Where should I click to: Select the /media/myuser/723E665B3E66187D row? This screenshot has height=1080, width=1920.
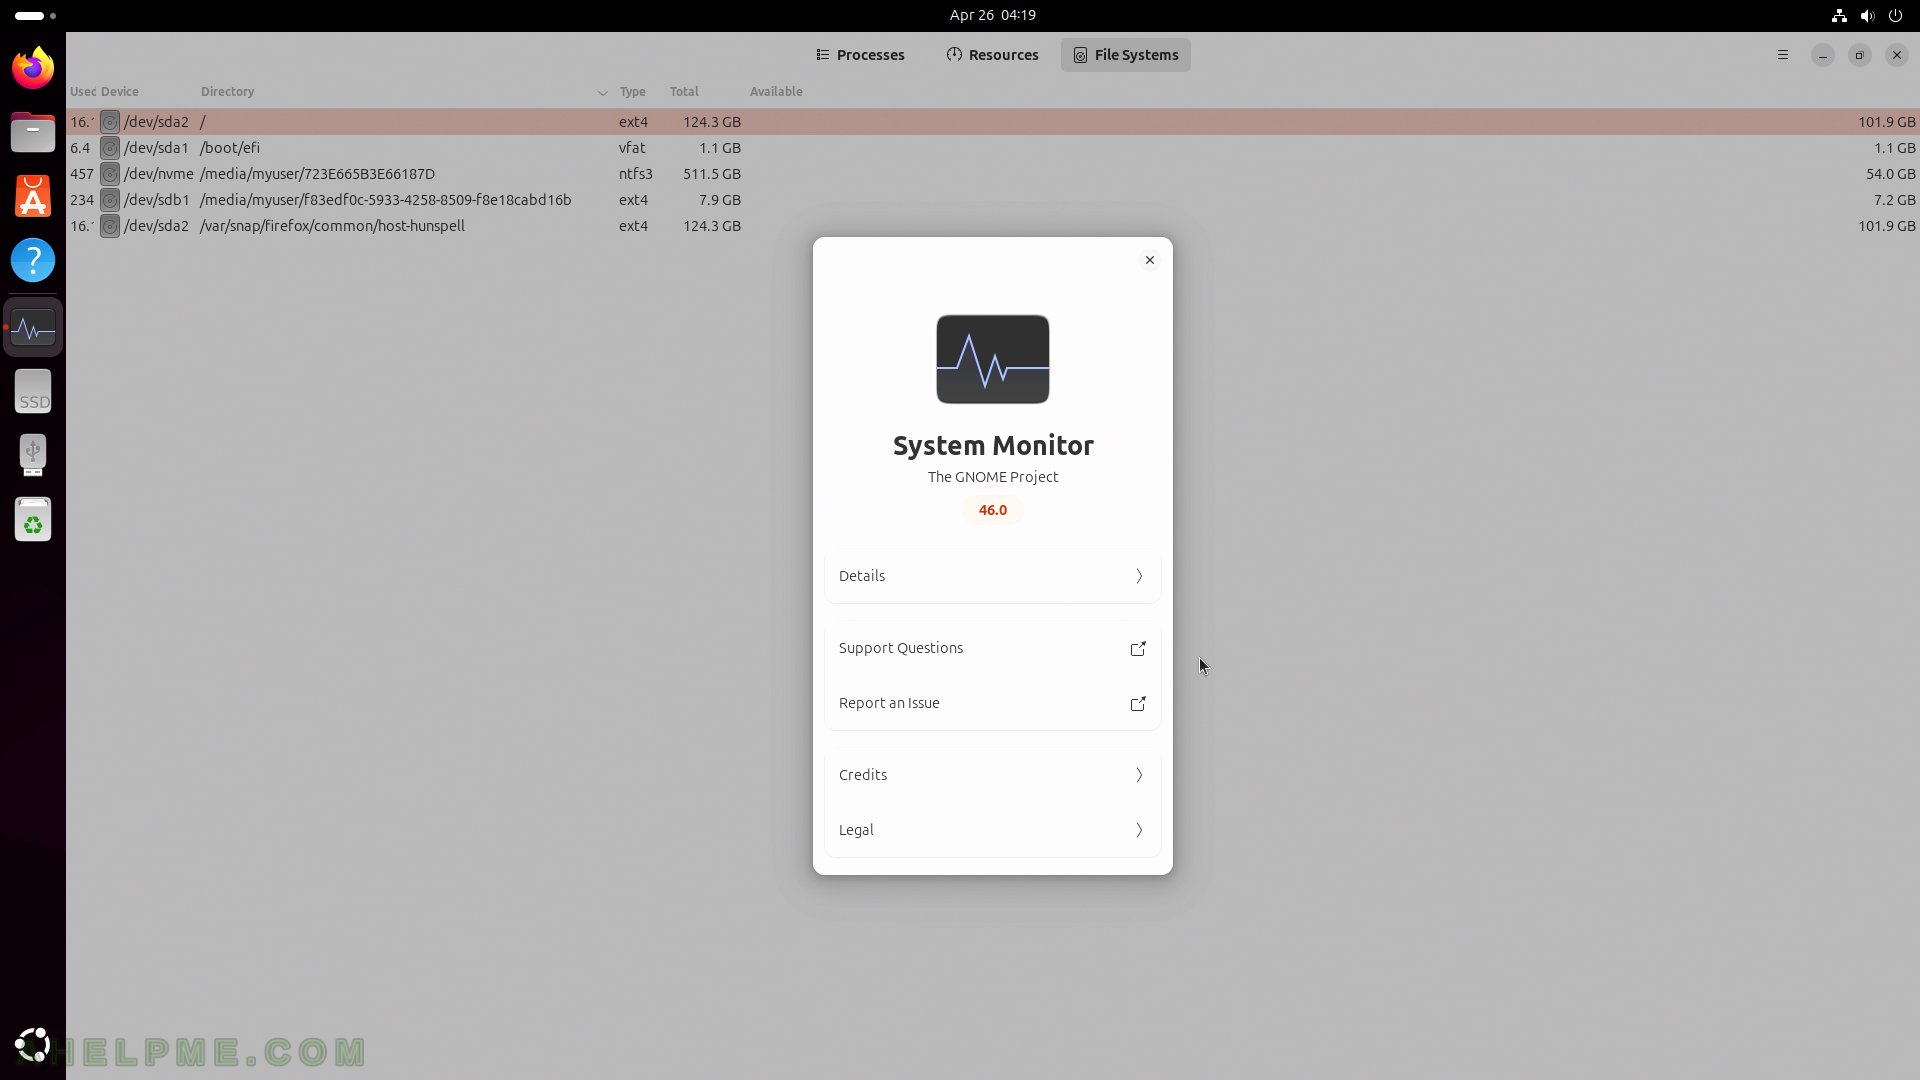coord(993,174)
